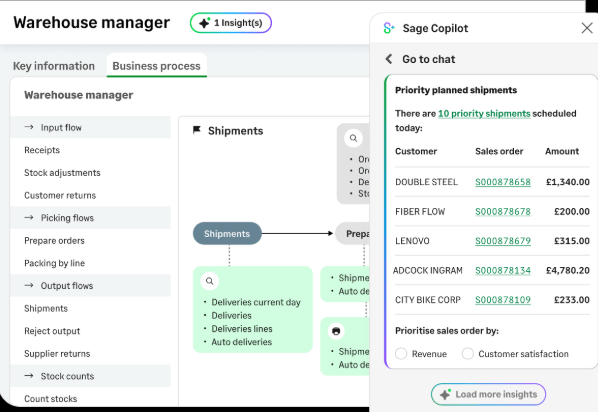The width and height of the screenshot is (598, 412).
Task: Open Reject output in the sidebar
Action: click(x=52, y=331)
